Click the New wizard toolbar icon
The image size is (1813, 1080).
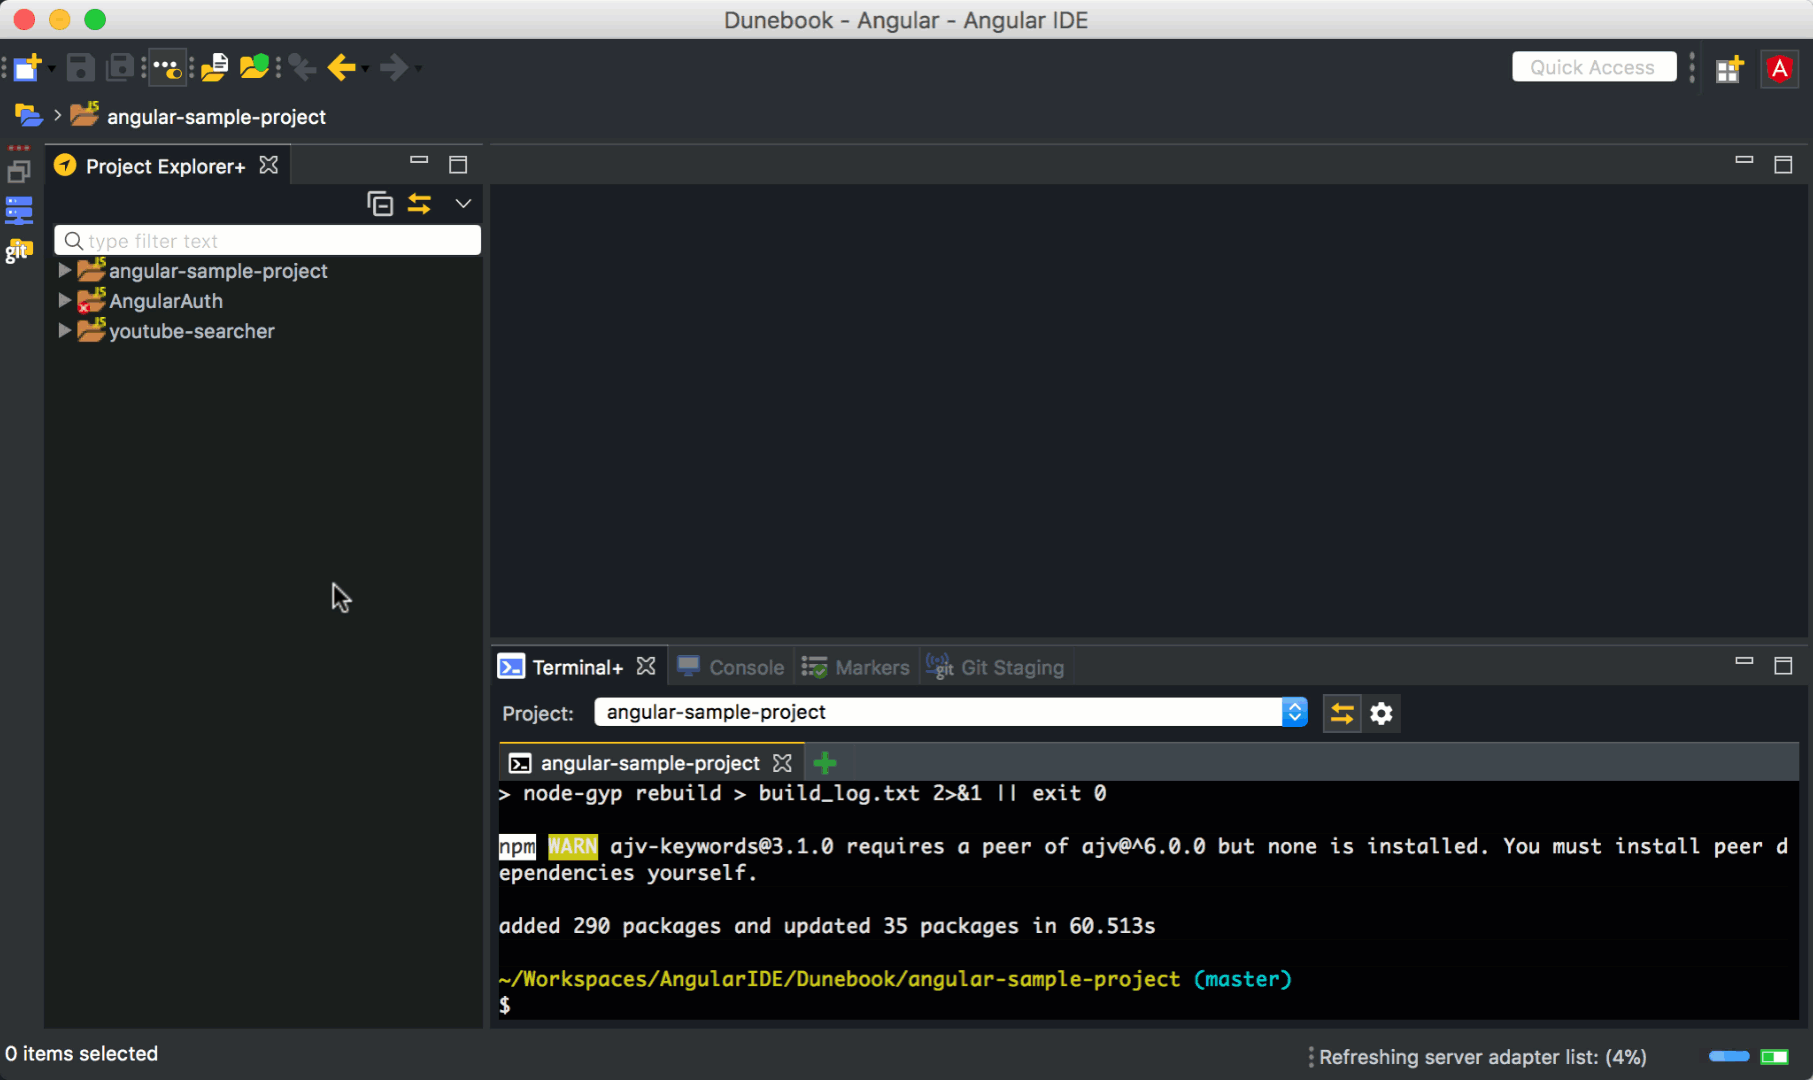coord(27,67)
